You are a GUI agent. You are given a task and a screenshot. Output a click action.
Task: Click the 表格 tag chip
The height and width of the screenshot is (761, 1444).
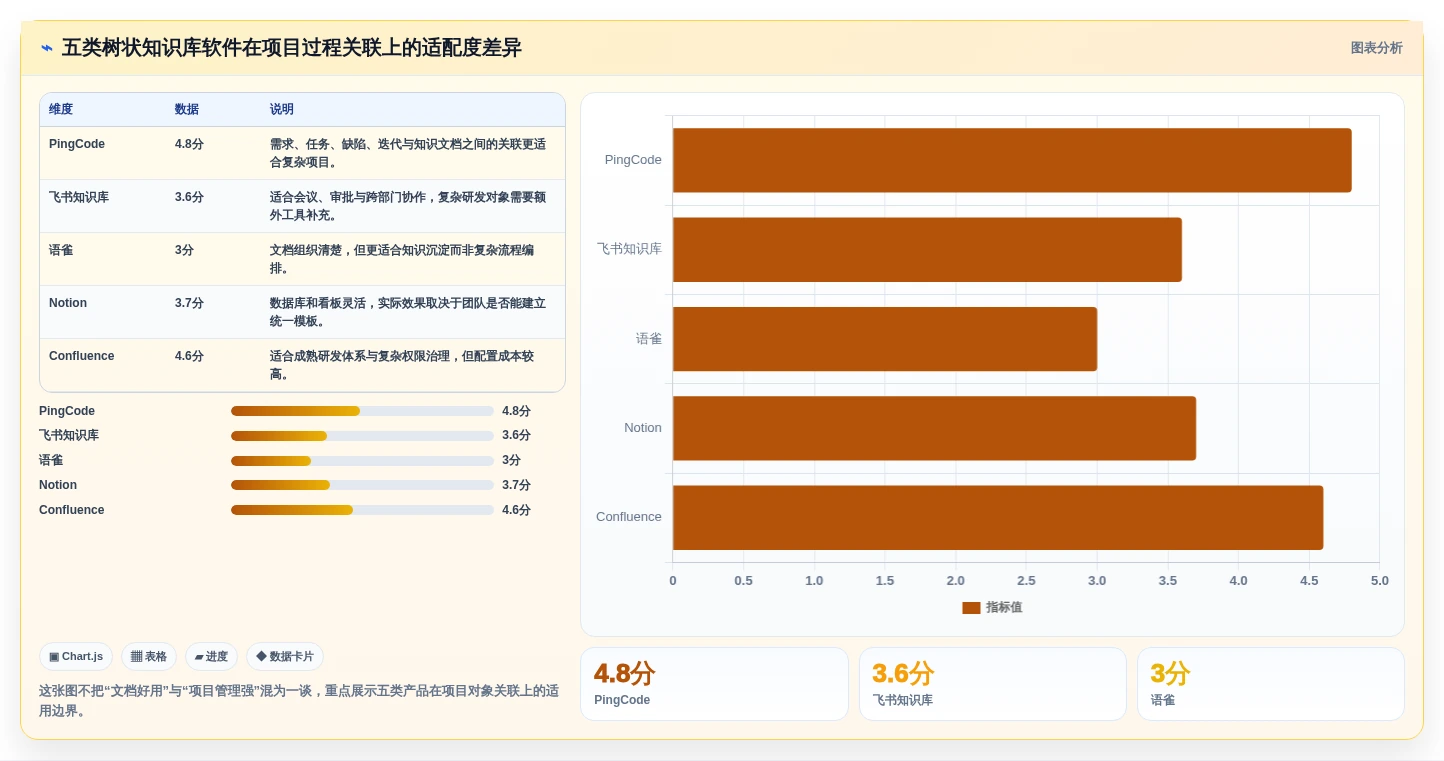(149, 657)
